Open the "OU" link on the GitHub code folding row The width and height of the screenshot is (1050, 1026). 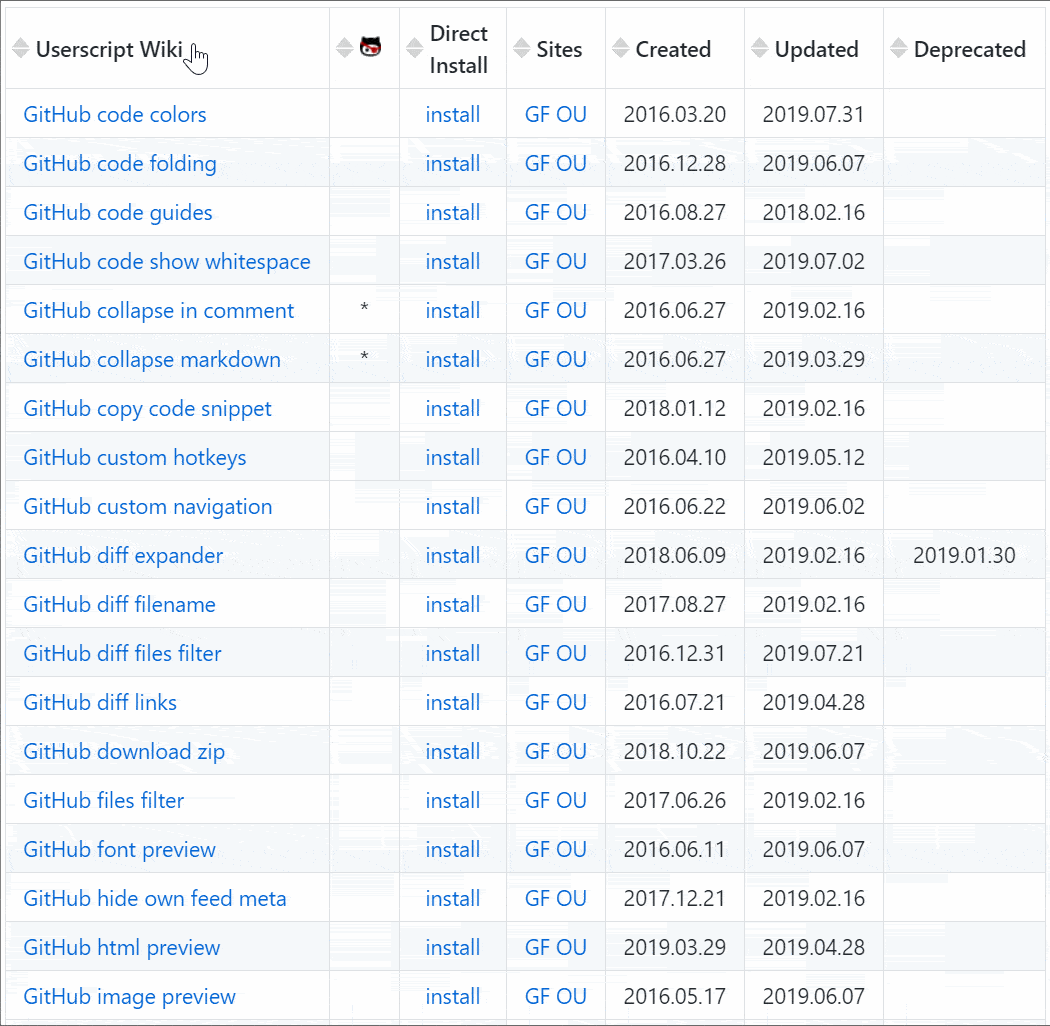click(572, 163)
